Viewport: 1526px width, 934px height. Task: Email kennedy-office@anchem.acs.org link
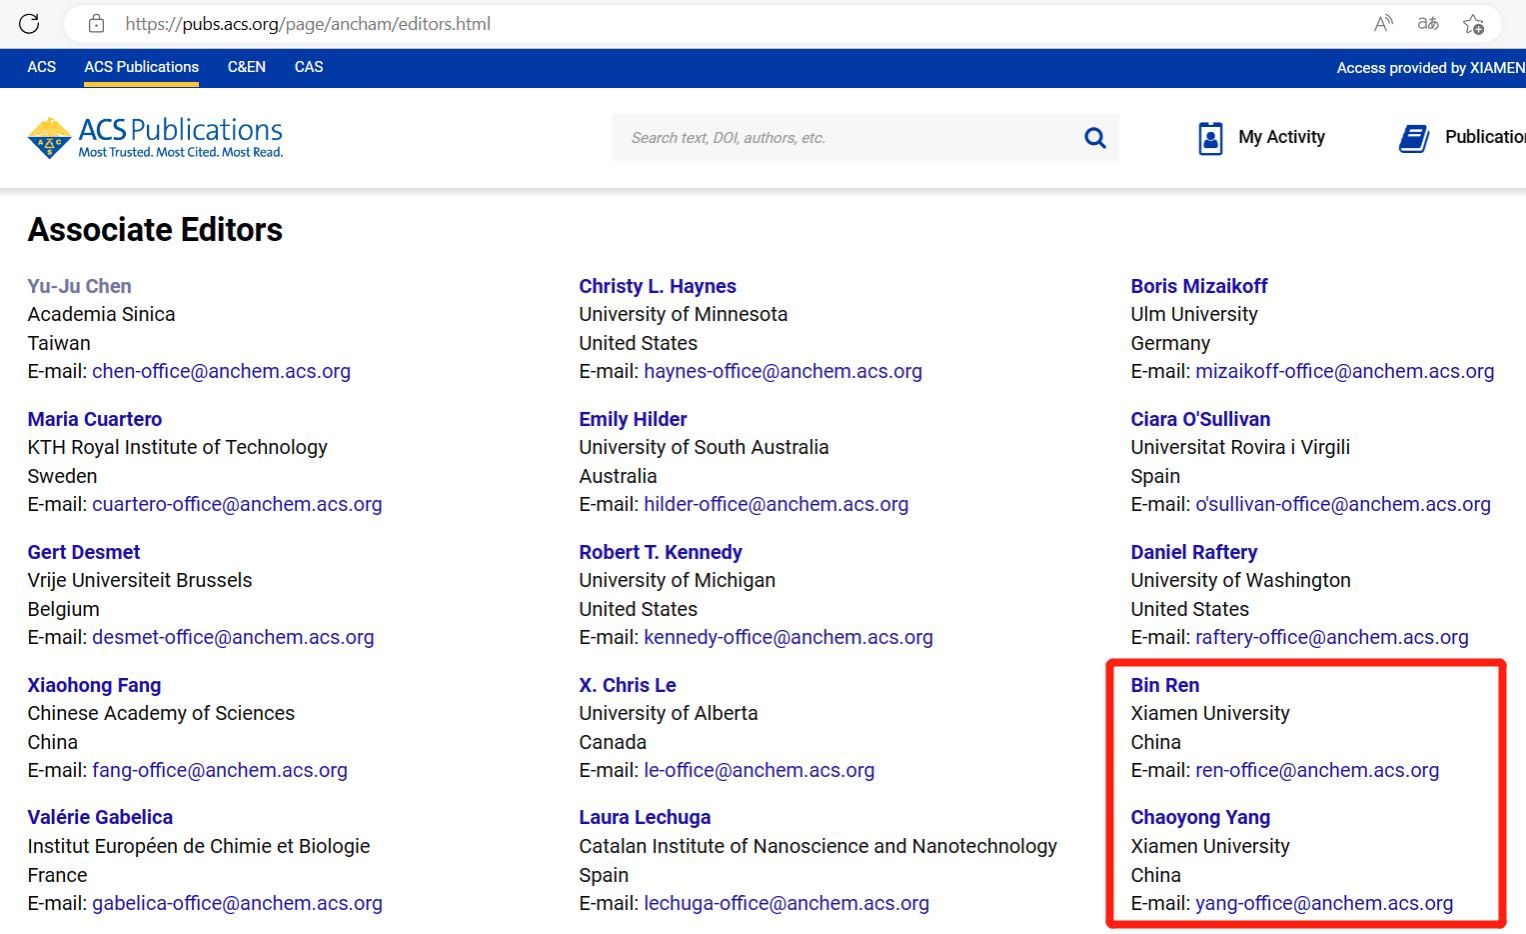tap(787, 637)
